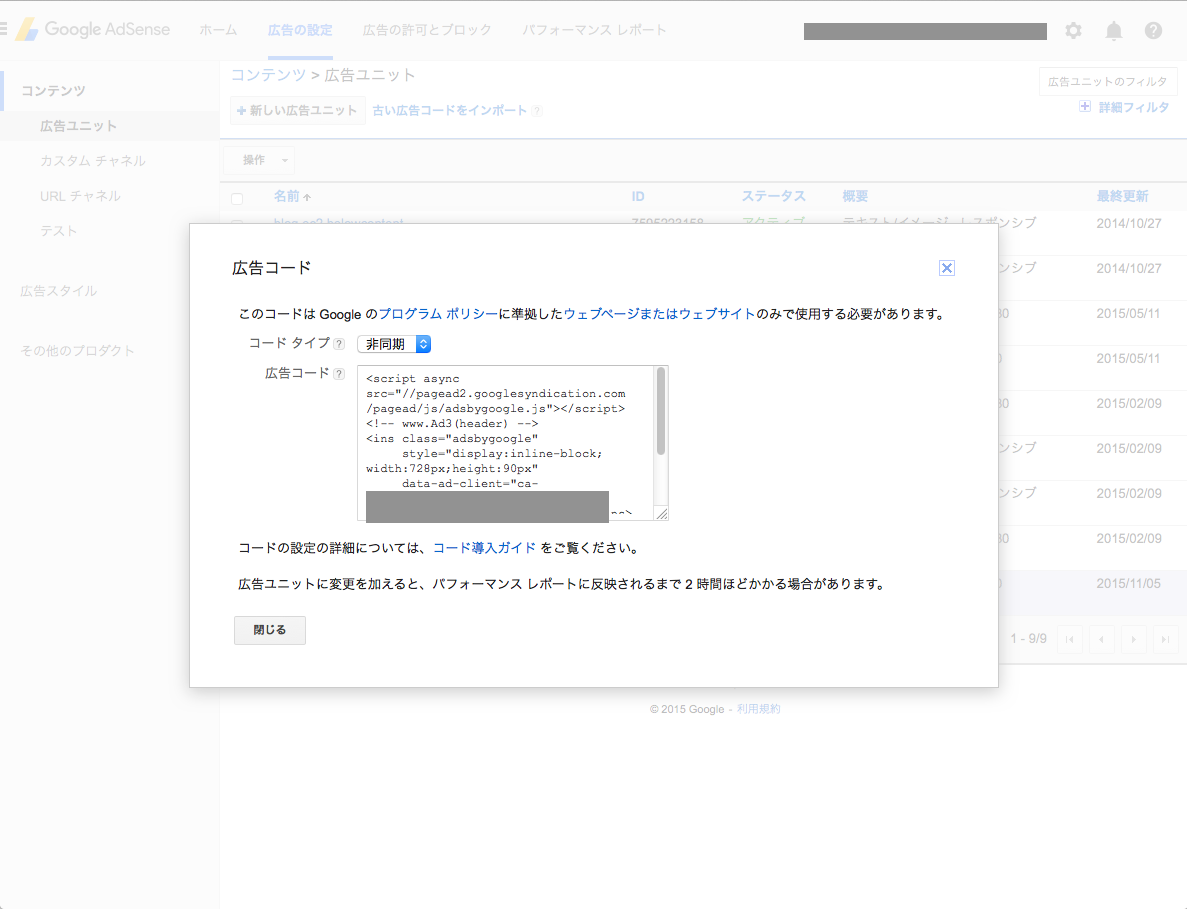Toggle expansion of the left sidebar menu
The height and width of the screenshot is (909, 1187).
click(5, 27)
